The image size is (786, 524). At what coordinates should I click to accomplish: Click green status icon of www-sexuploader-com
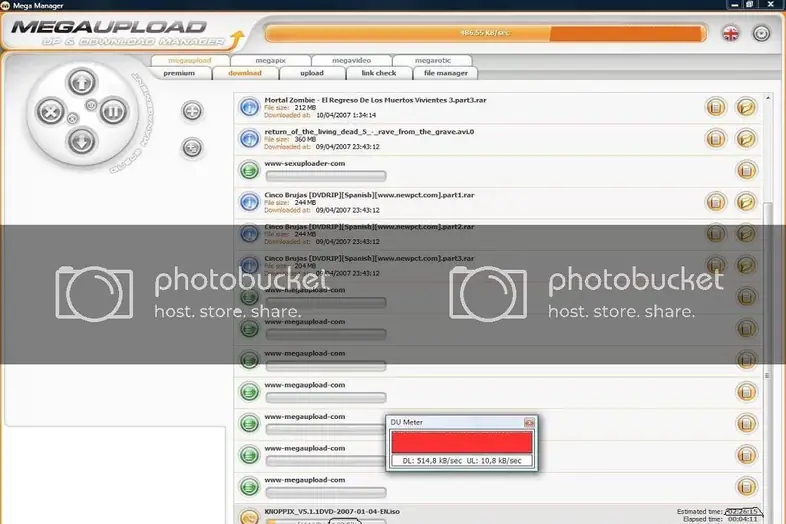tap(249, 170)
